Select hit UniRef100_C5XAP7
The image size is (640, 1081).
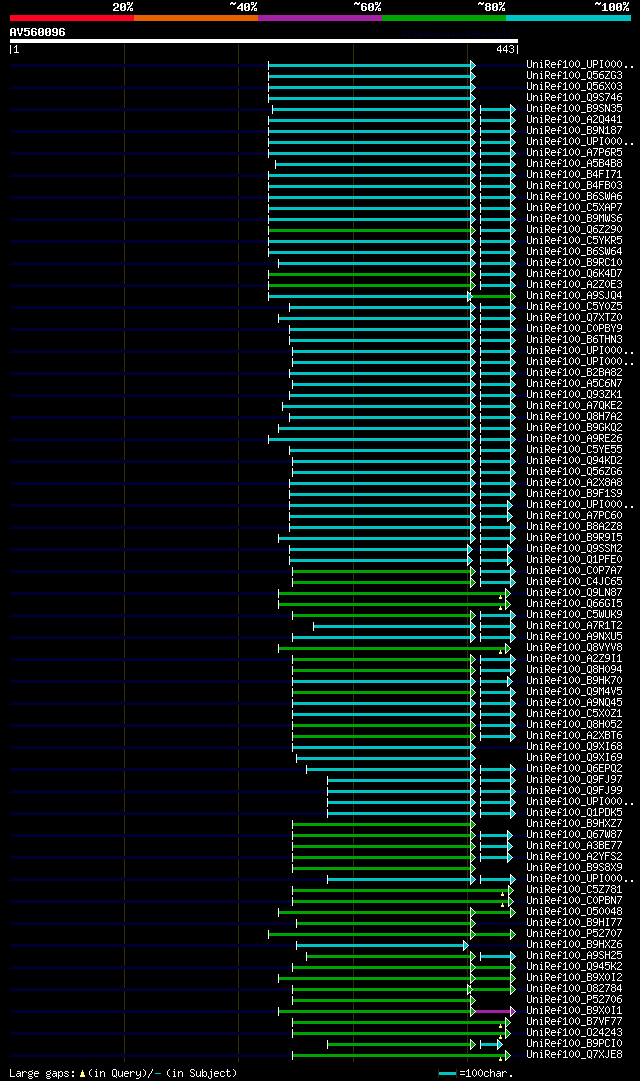pos(574,208)
